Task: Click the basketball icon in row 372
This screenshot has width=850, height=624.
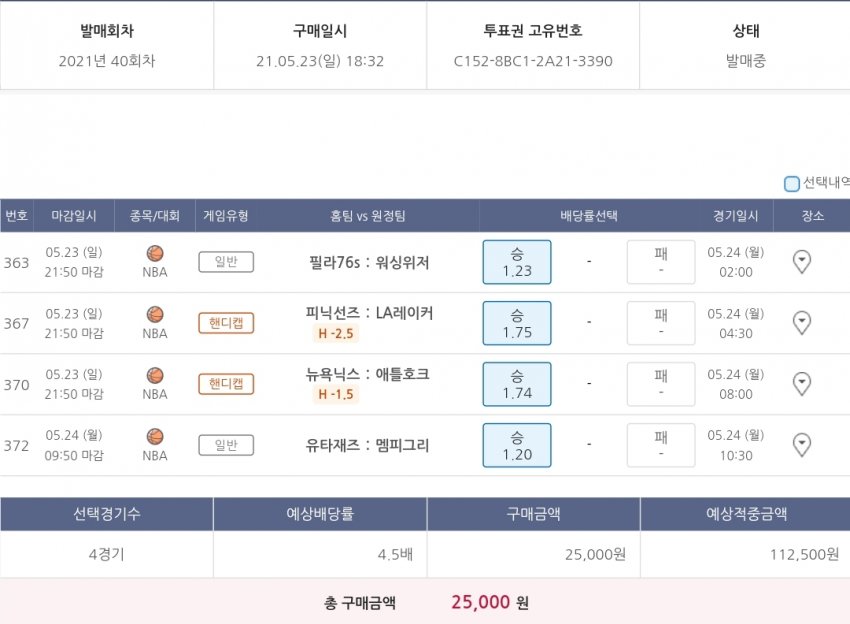Action: point(155,437)
